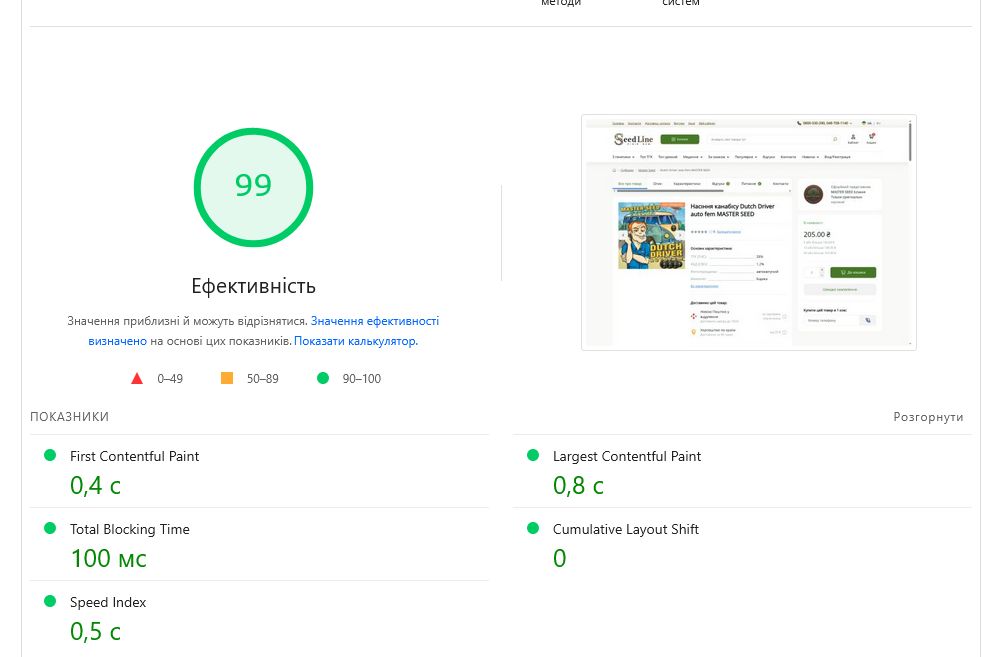Click the green dot beside Largest Contentful Paint

click(532, 455)
